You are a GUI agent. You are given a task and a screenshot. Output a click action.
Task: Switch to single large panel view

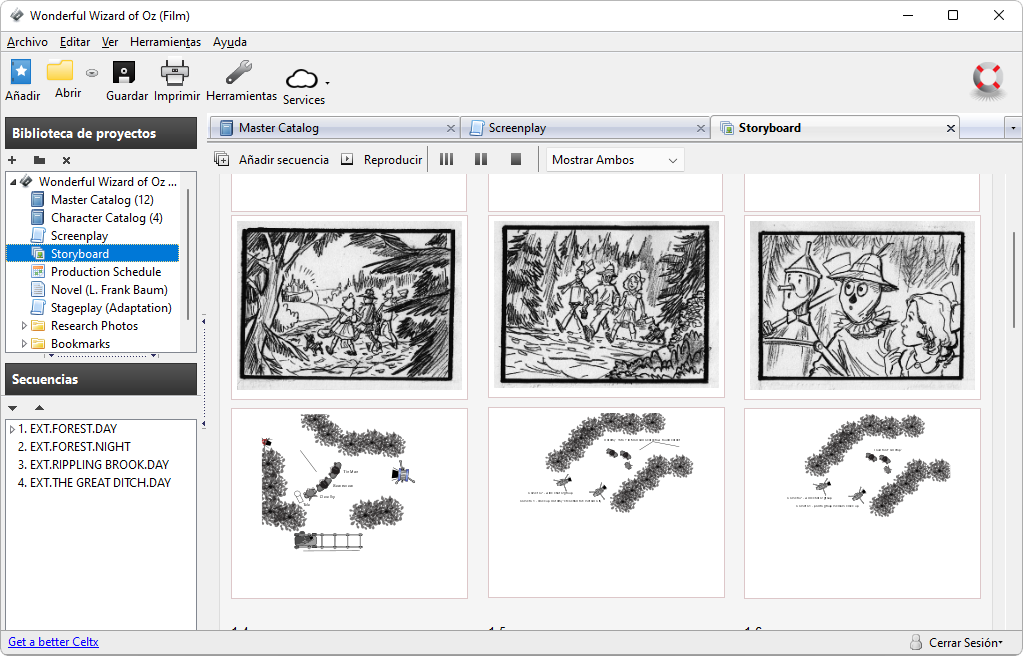point(516,159)
